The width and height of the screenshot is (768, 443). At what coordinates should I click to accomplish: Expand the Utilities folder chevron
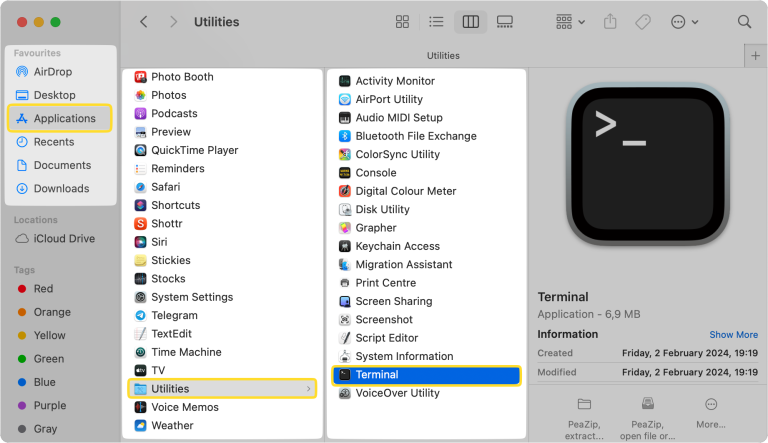[309, 389]
